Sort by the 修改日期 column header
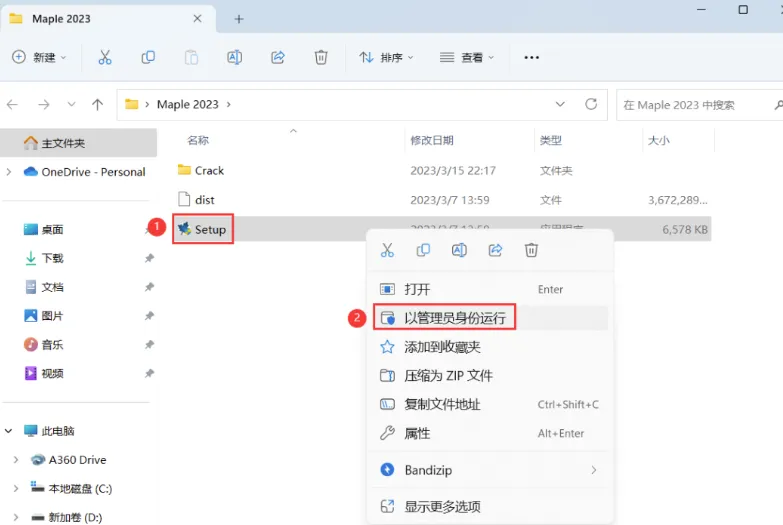This screenshot has height=525, width=783. pos(432,140)
